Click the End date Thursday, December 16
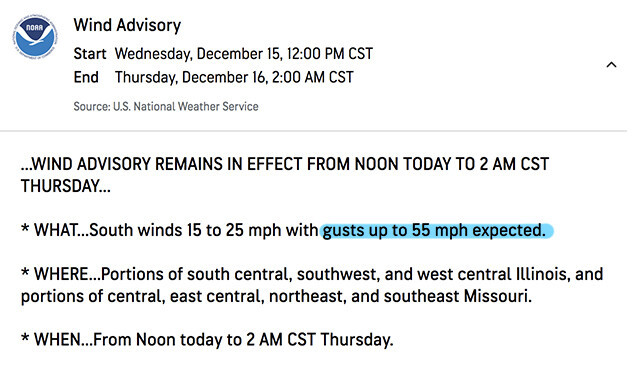627x368 pixels. coord(191,77)
